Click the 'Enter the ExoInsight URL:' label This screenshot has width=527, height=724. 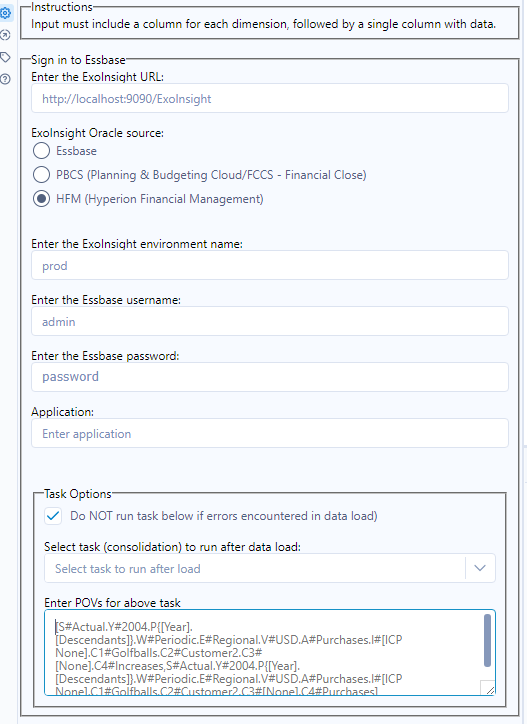click(97, 77)
